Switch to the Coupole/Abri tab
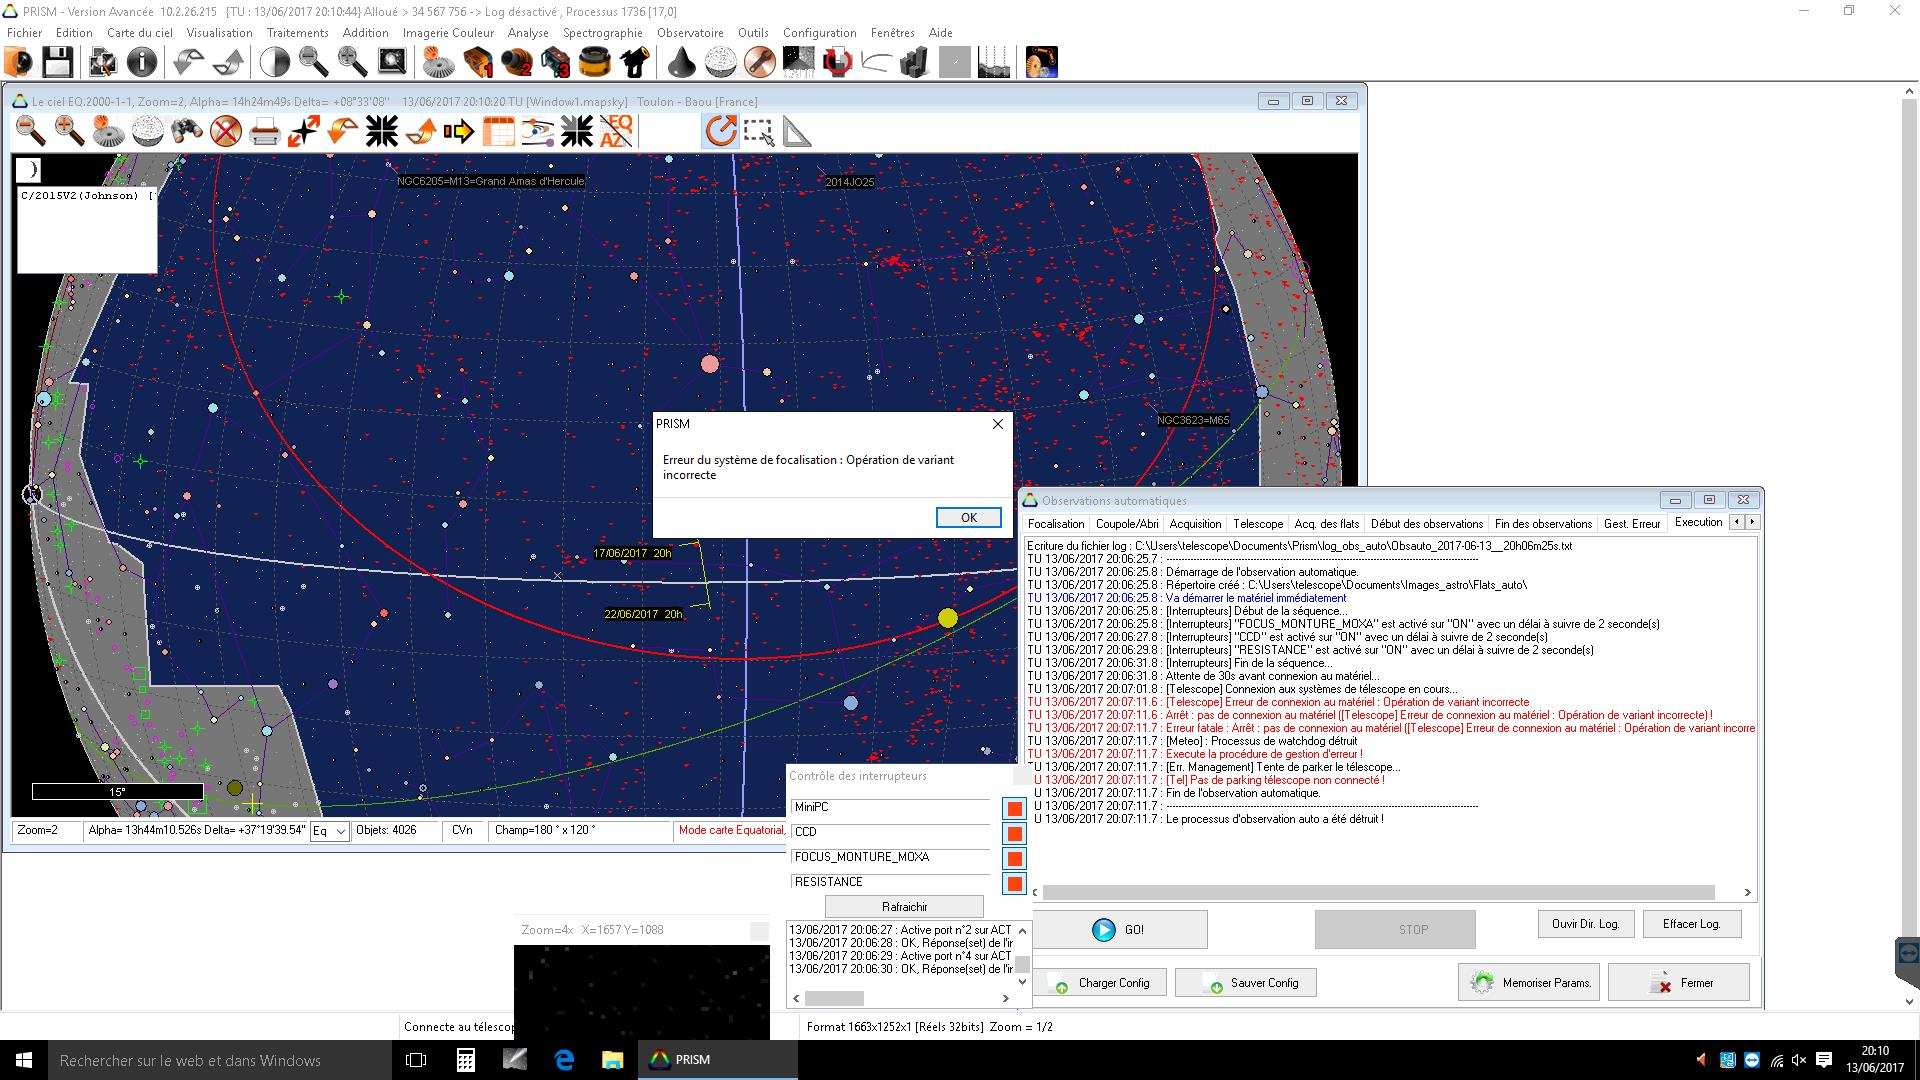1920x1080 pixels. (1126, 523)
